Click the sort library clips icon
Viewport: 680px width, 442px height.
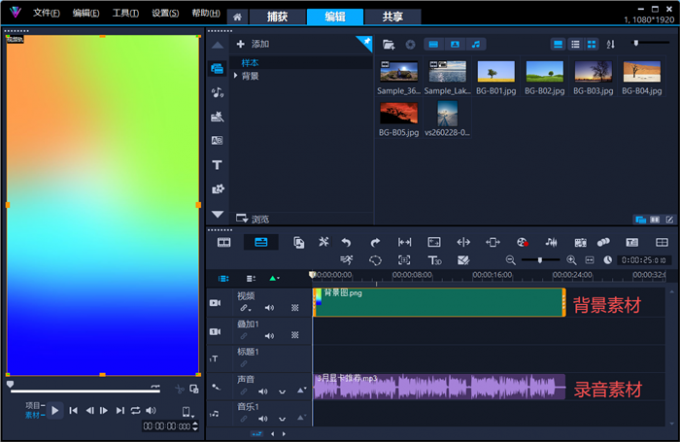tap(611, 44)
